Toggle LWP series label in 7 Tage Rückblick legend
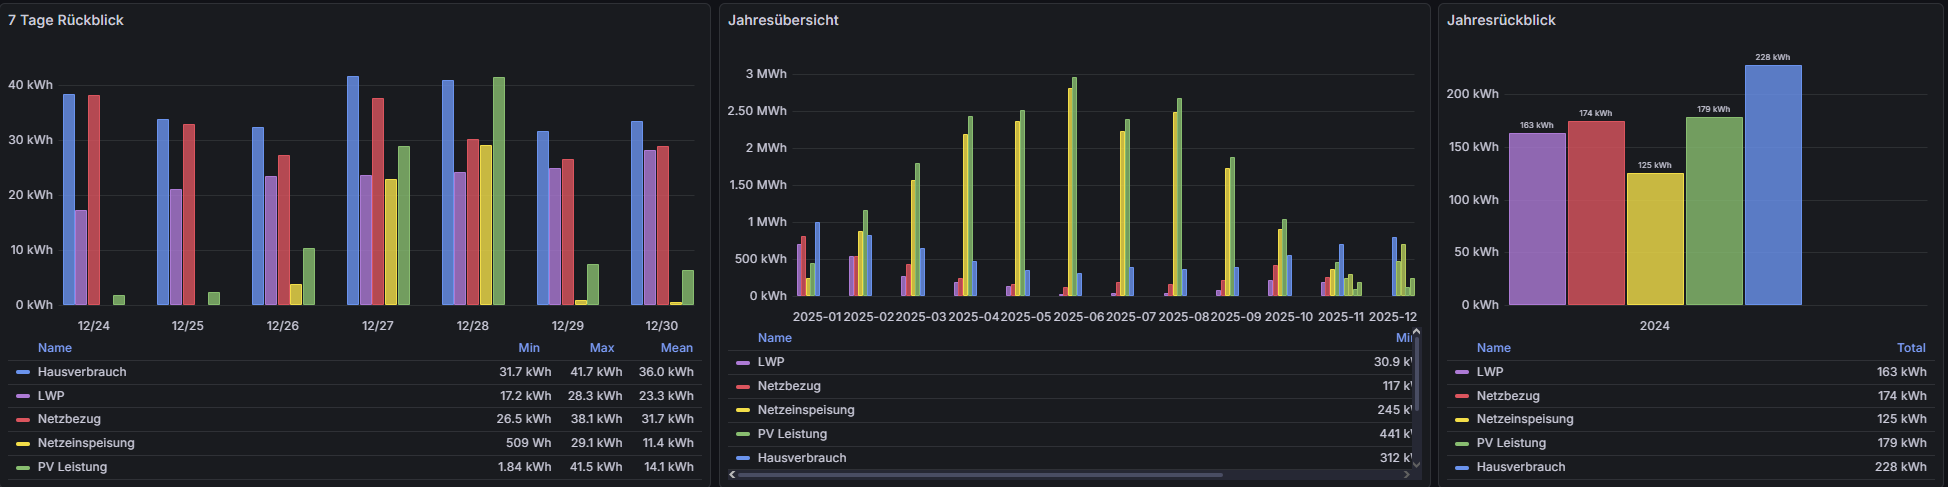 pyautogui.click(x=51, y=396)
